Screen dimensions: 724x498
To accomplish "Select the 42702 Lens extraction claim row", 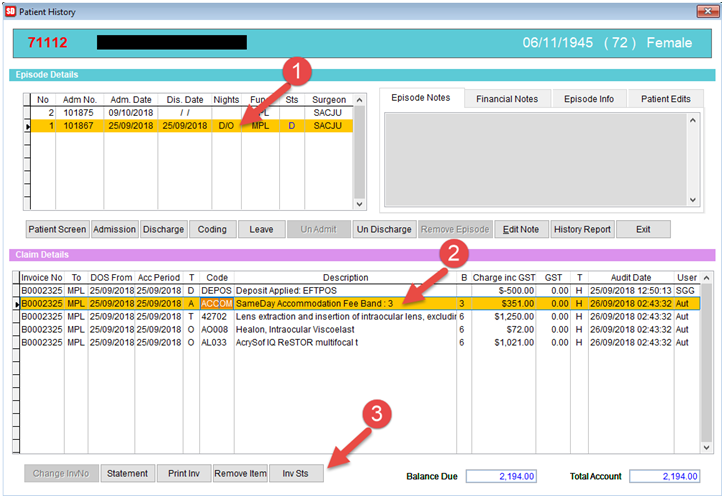I will (x=360, y=317).
